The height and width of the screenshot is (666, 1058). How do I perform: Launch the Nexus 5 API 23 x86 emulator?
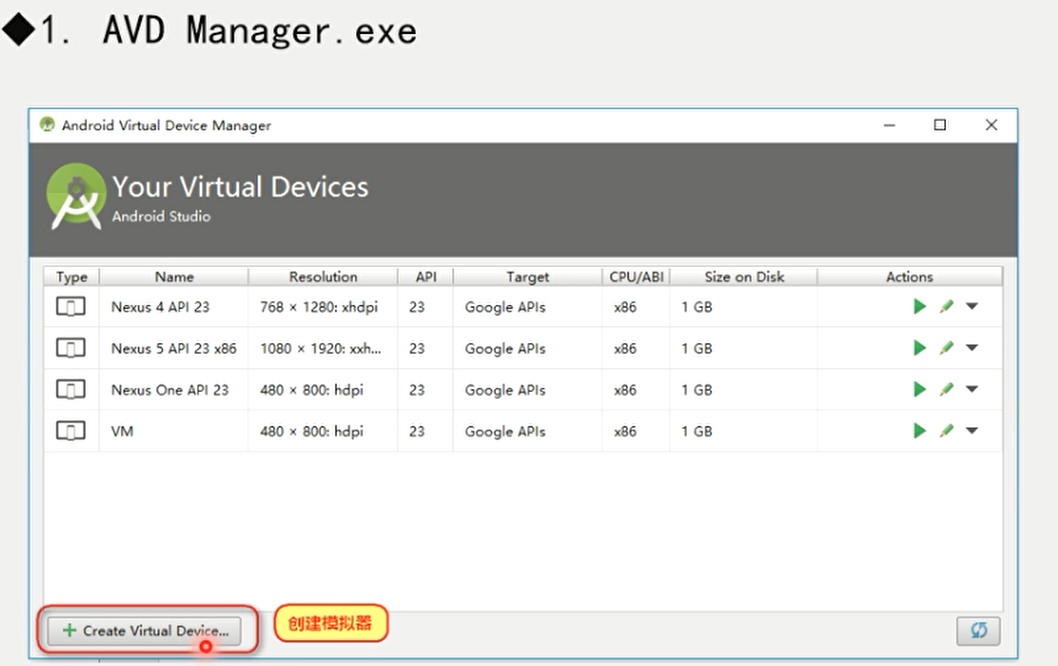919,348
